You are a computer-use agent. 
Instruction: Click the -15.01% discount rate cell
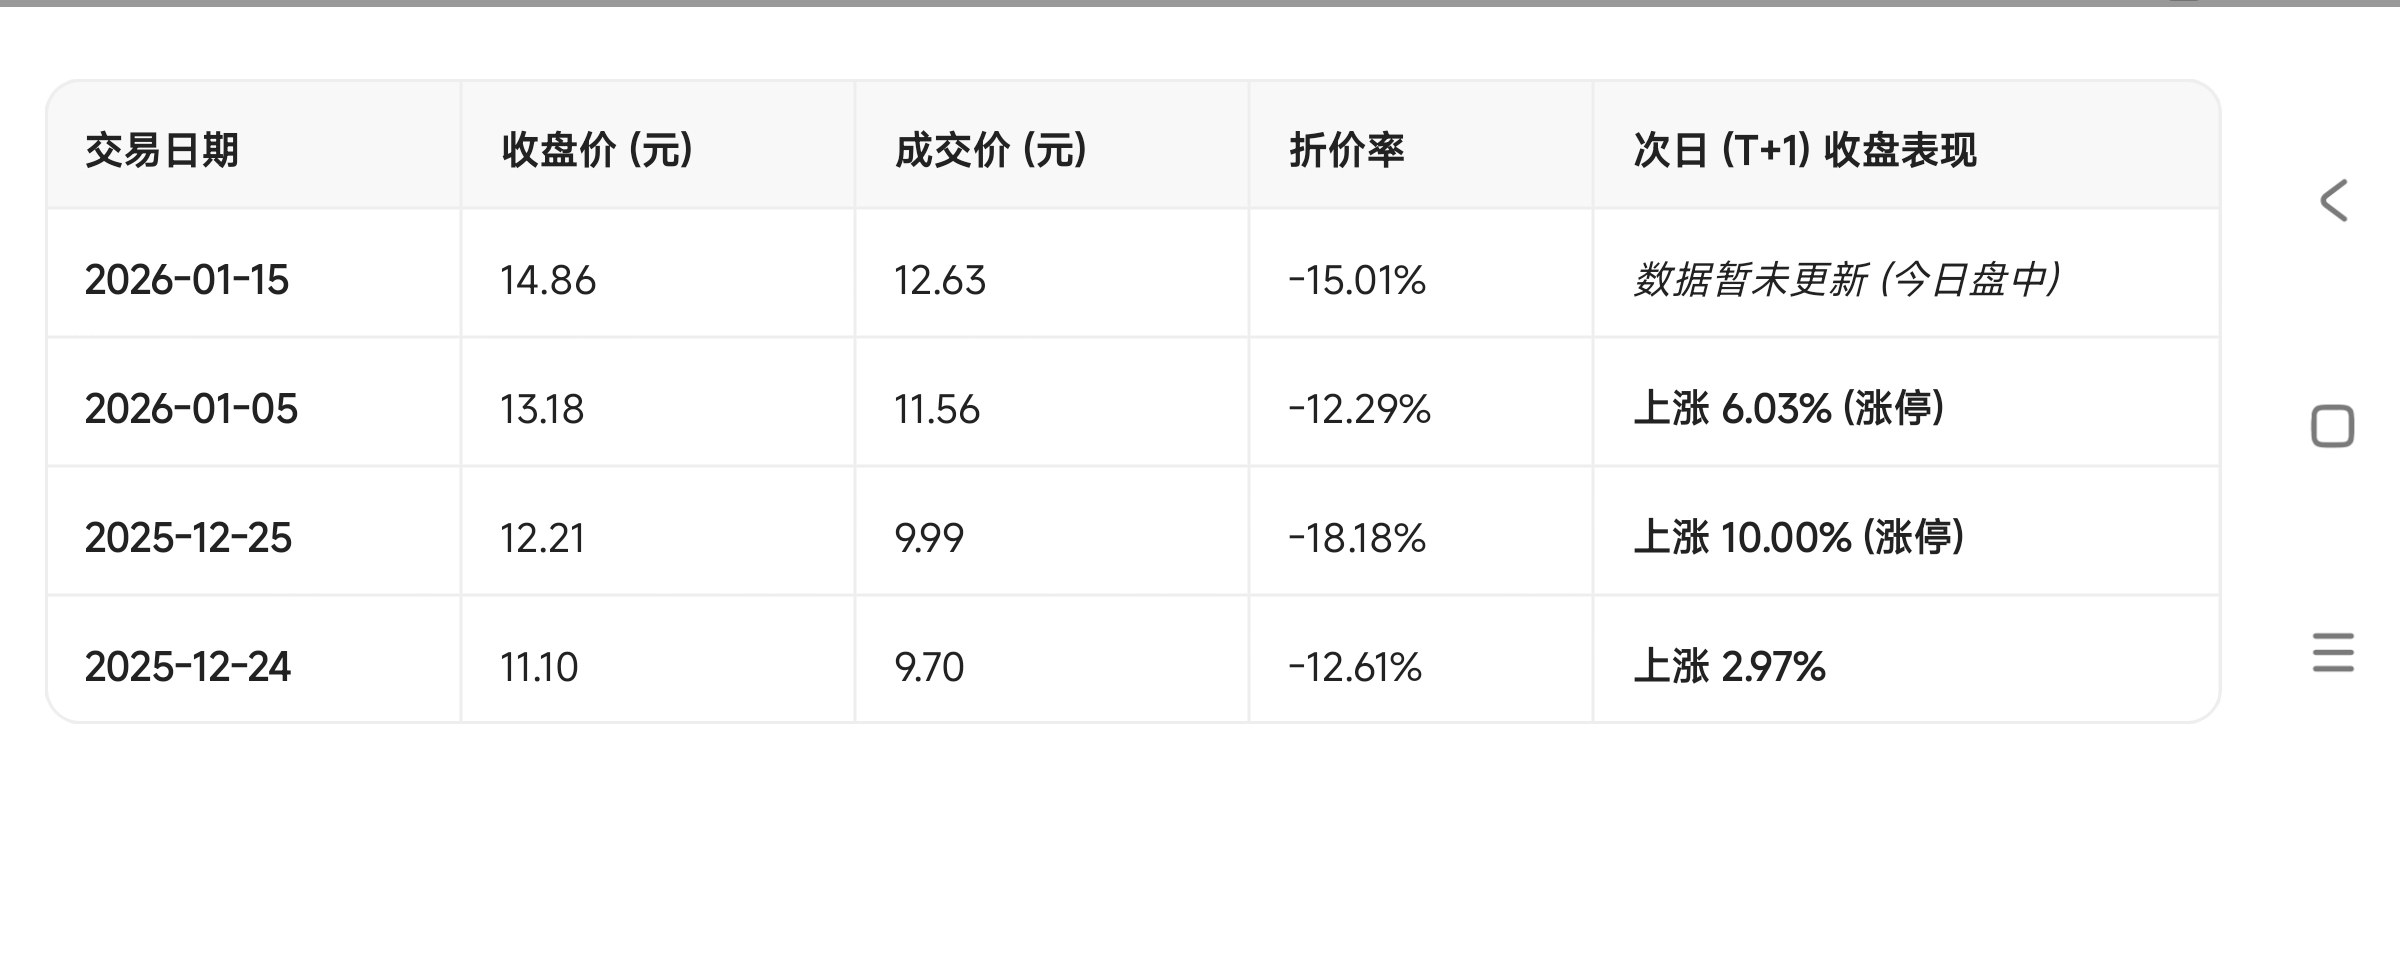(1357, 280)
